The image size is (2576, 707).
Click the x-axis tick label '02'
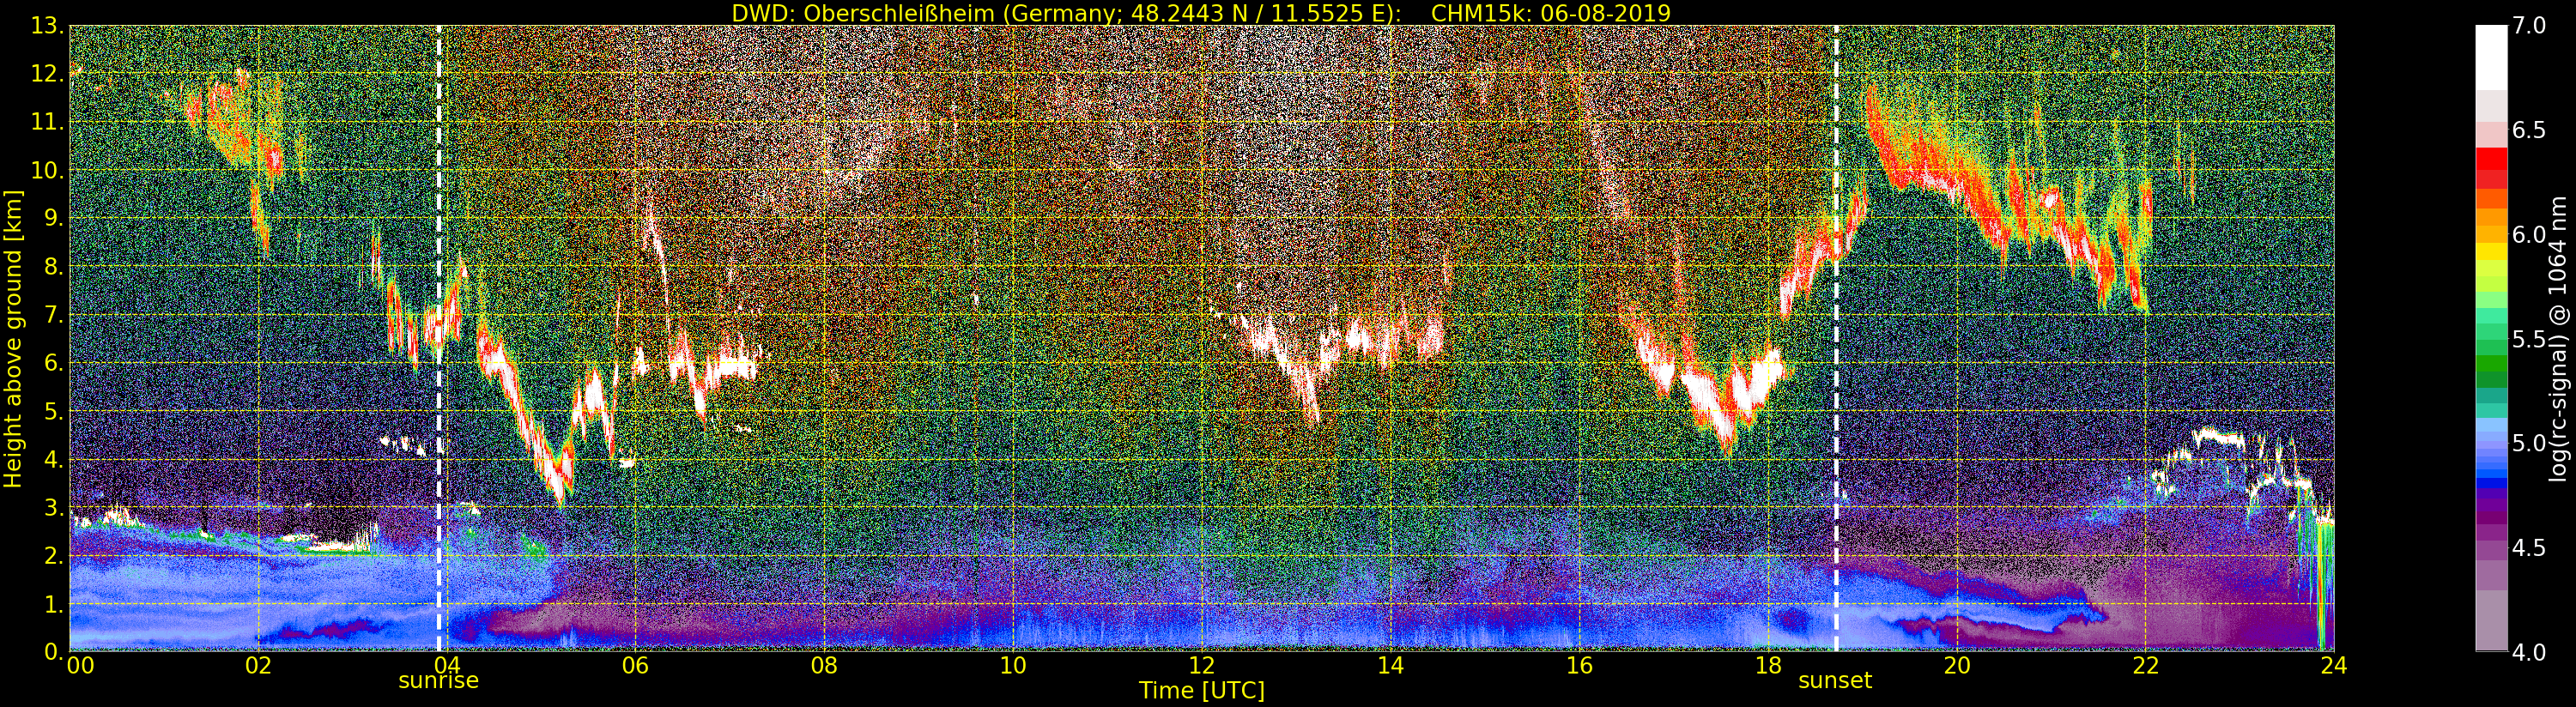pos(258,666)
